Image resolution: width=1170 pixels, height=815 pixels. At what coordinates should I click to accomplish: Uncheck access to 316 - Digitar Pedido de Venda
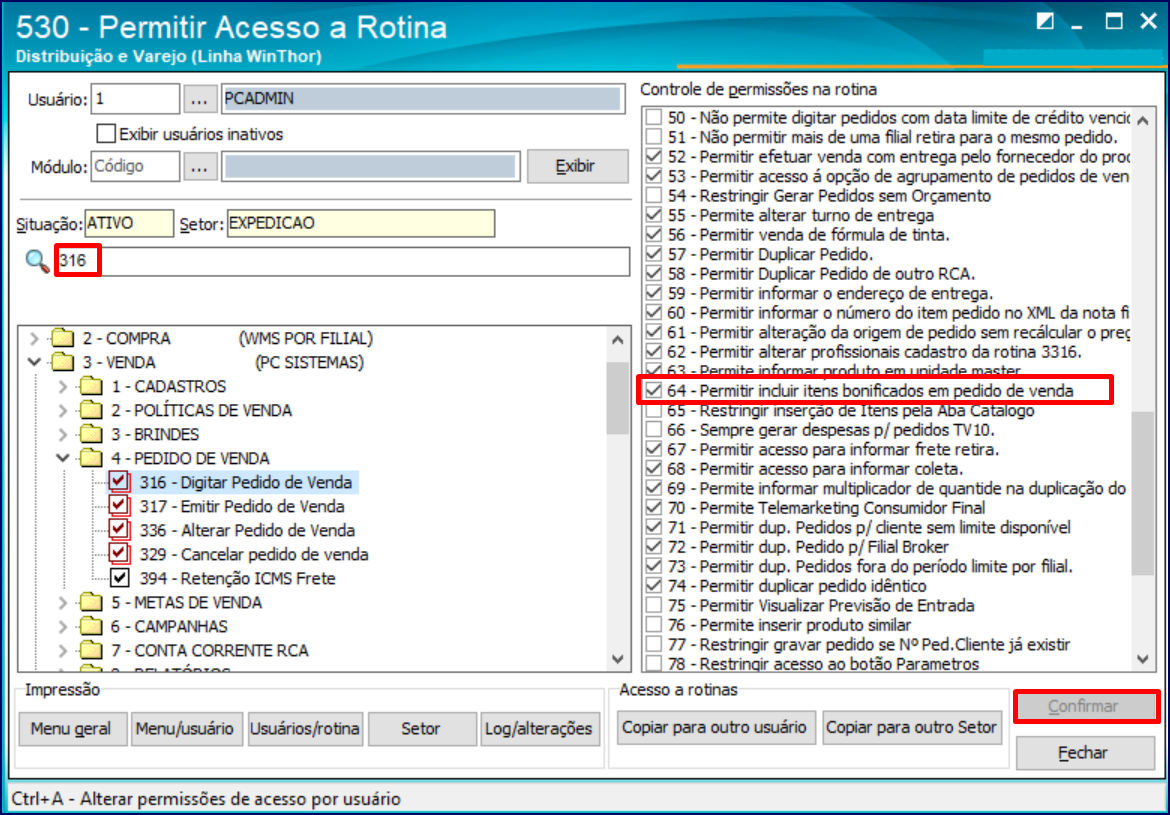tap(119, 482)
